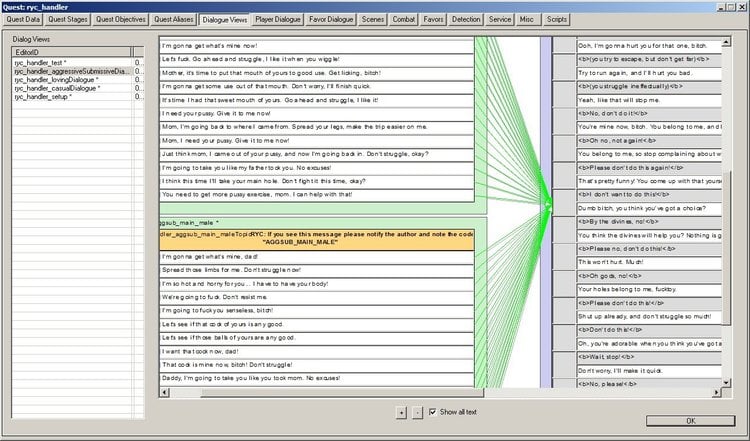The height and width of the screenshot is (441, 750).
Task: Minimize the Quest ryc_handler window
Action: (x=721, y=7)
